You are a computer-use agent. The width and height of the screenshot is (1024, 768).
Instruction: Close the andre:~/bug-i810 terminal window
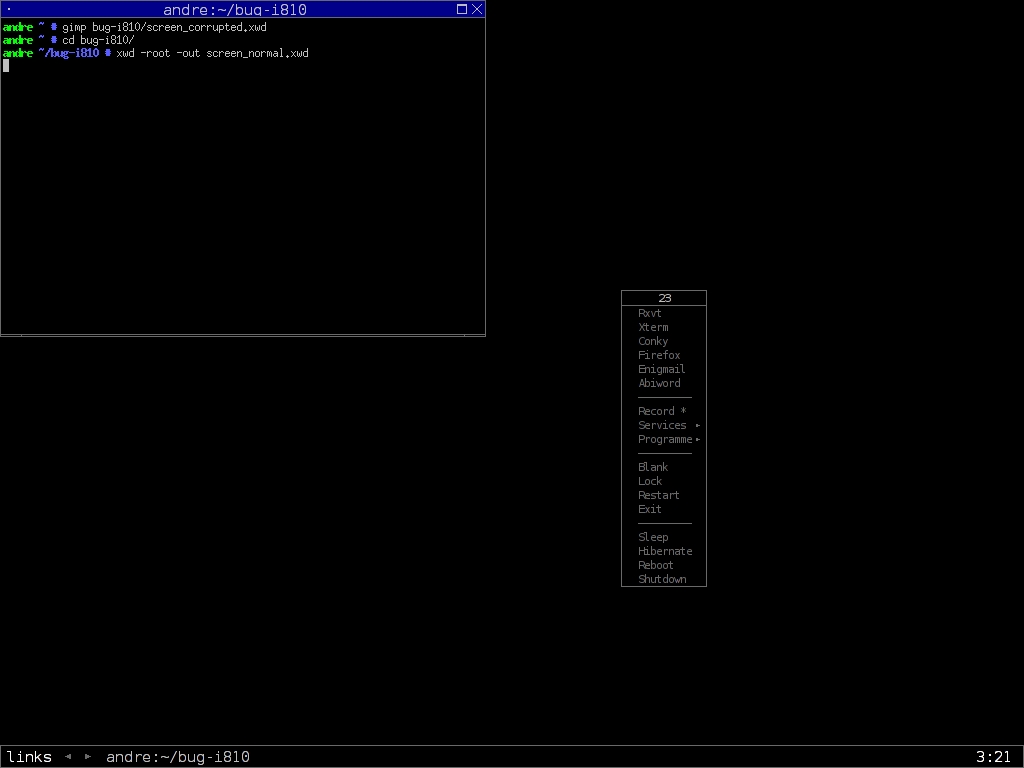point(477,9)
